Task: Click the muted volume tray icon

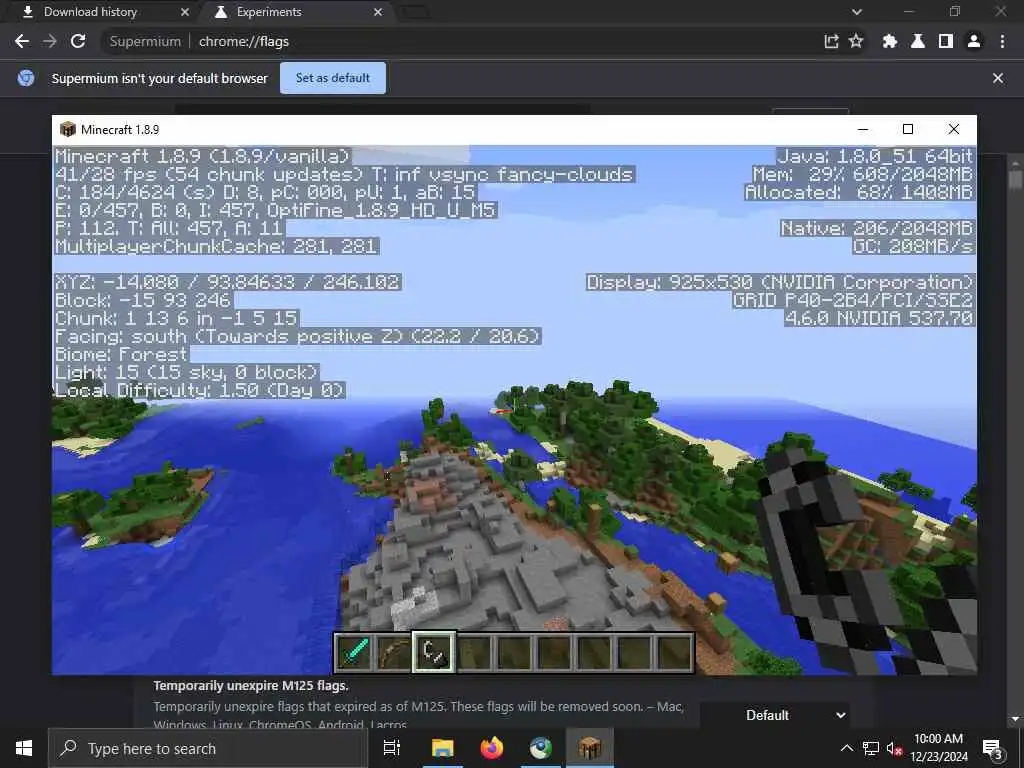Action: click(x=894, y=748)
